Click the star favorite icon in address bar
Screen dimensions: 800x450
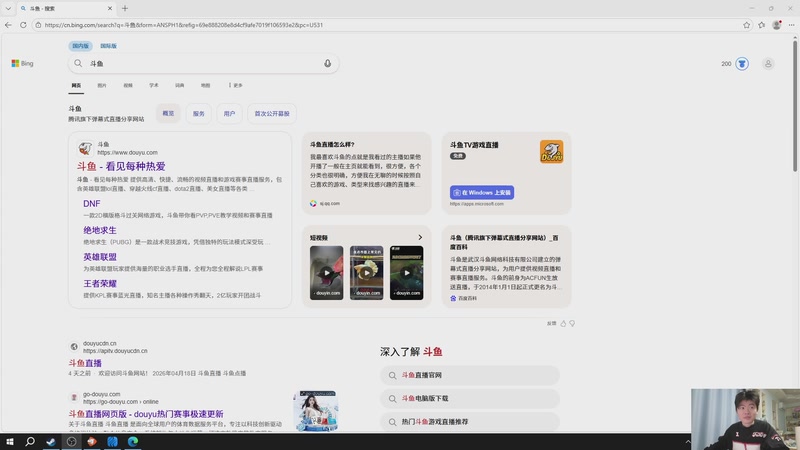[746, 24]
